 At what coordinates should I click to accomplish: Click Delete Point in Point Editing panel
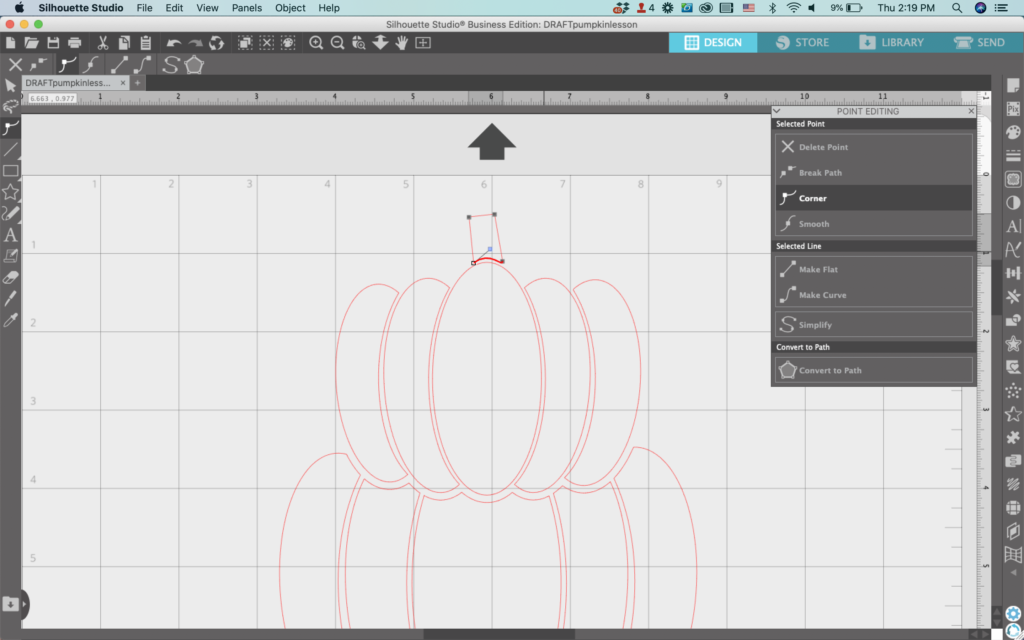874,147
